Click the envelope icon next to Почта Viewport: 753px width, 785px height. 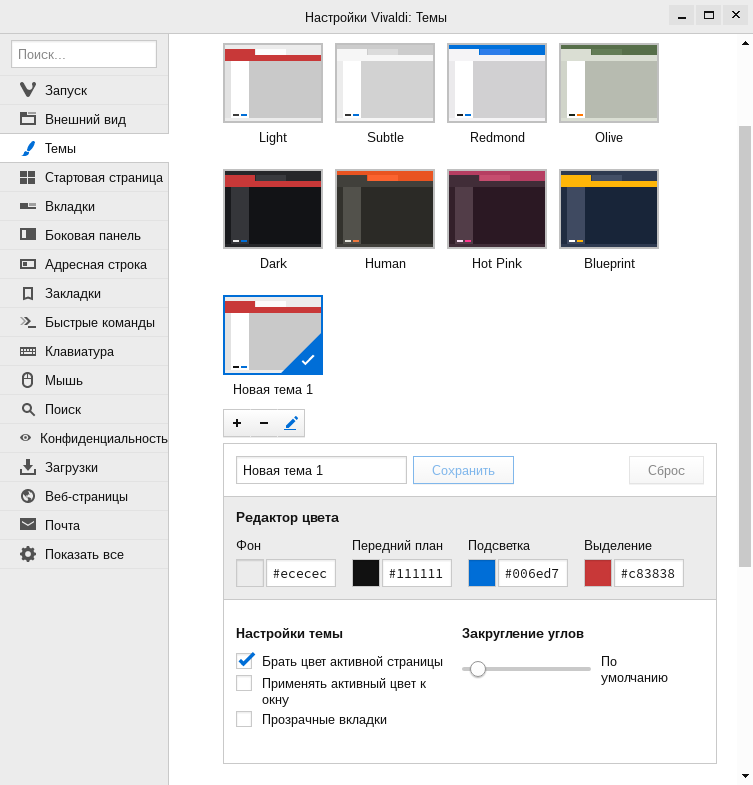pos(28,524)
